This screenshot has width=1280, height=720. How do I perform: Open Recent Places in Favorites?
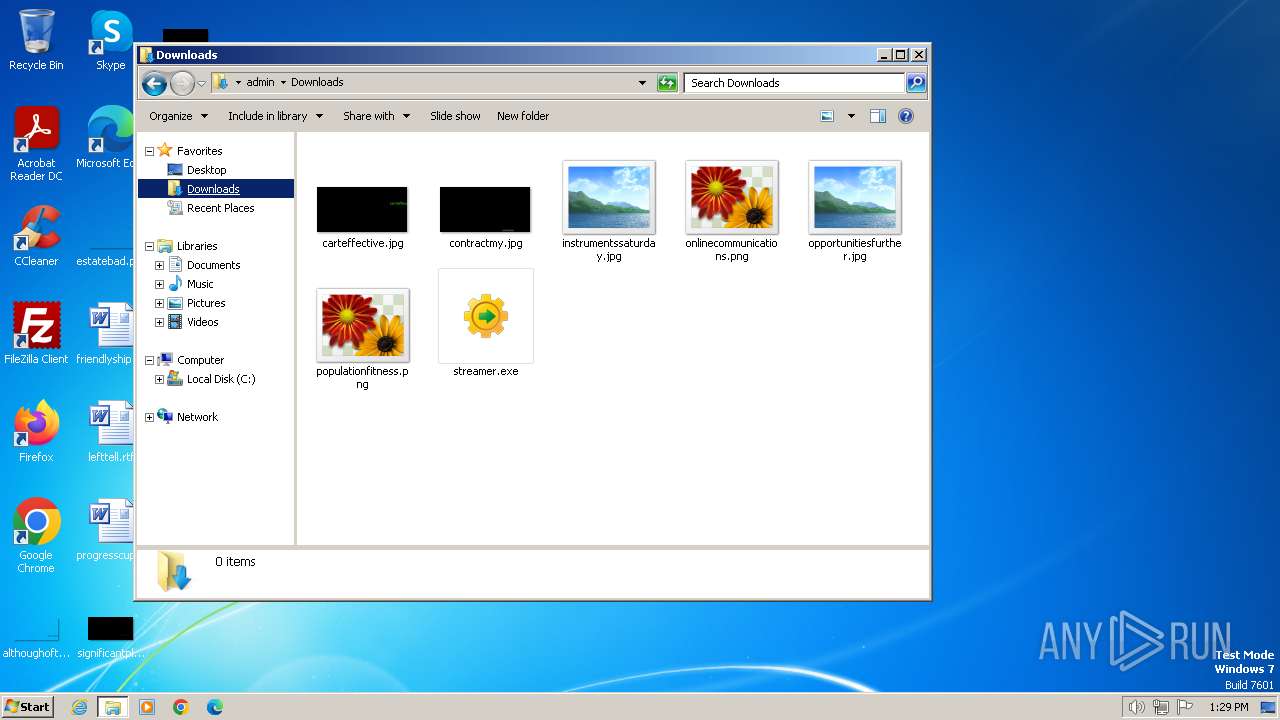[x=220, y=208]
